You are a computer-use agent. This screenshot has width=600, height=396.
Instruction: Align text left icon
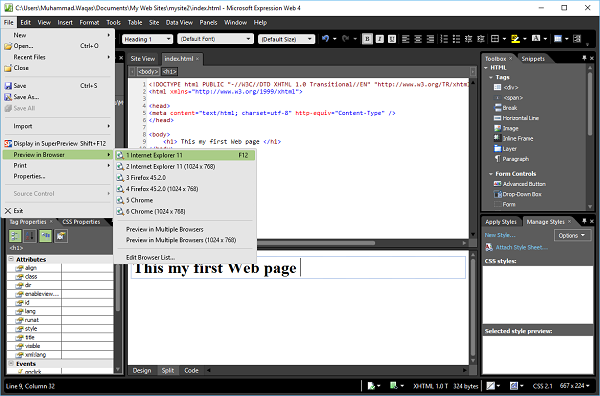click(406, 39)
